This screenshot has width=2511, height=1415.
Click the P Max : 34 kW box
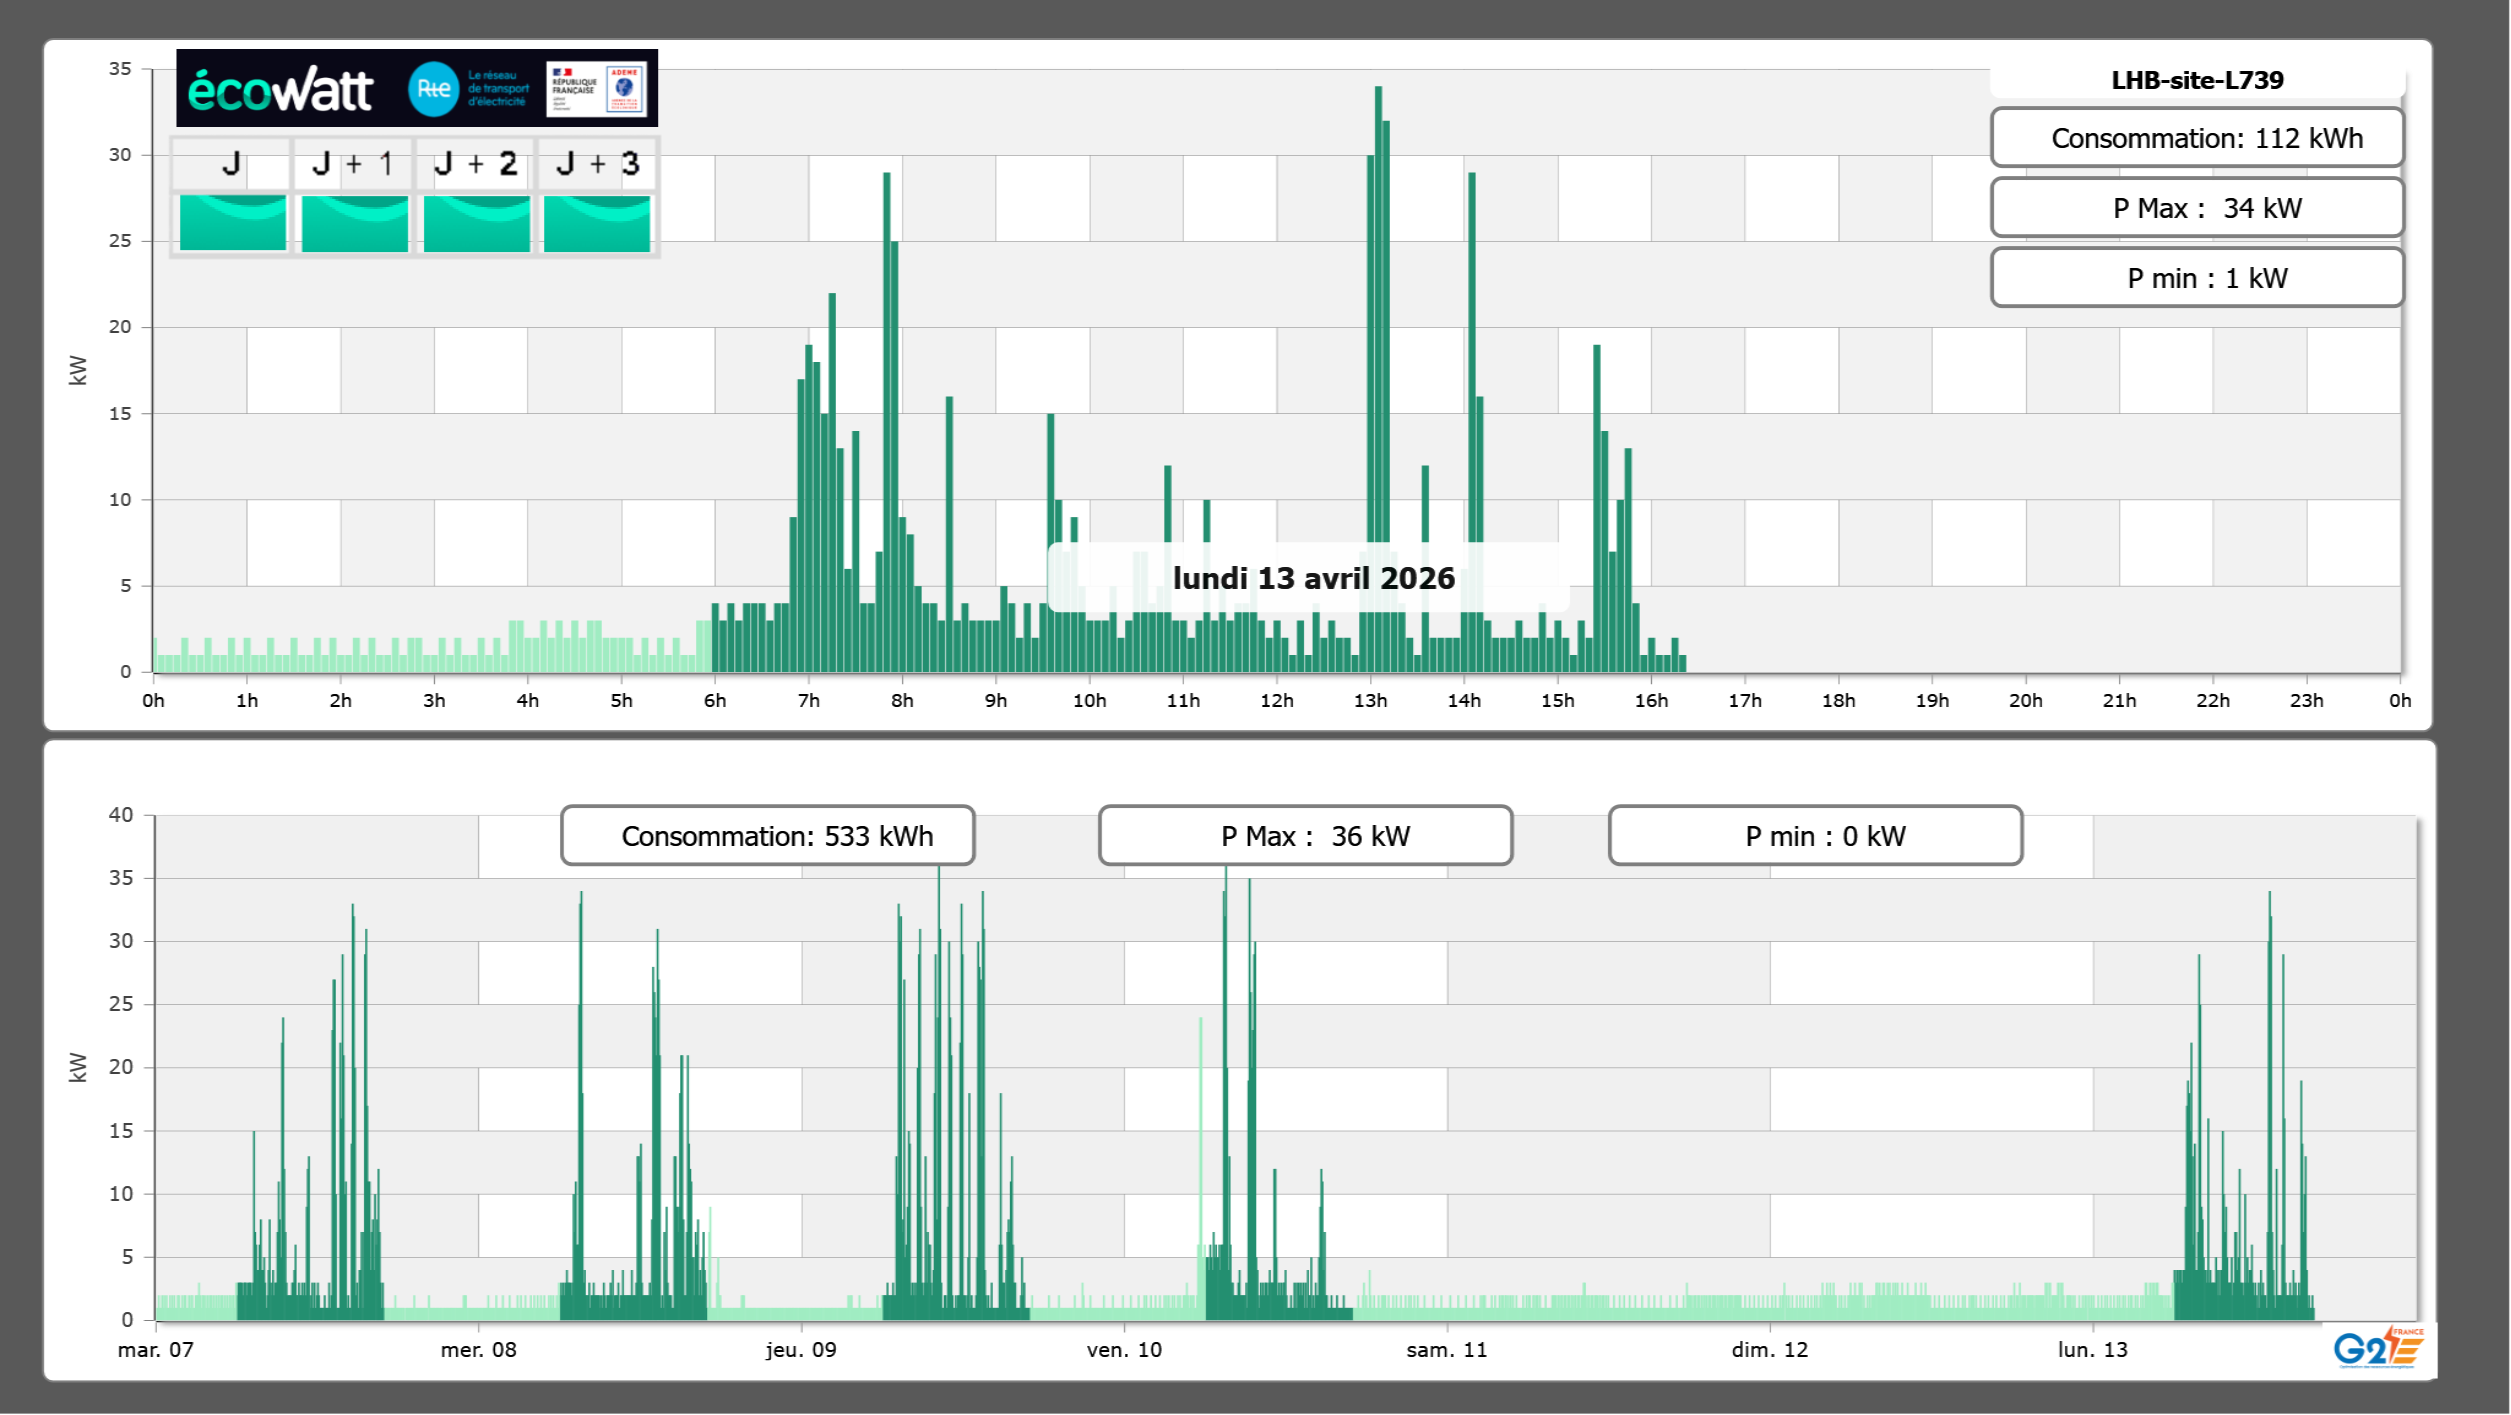click(2197, 208)
